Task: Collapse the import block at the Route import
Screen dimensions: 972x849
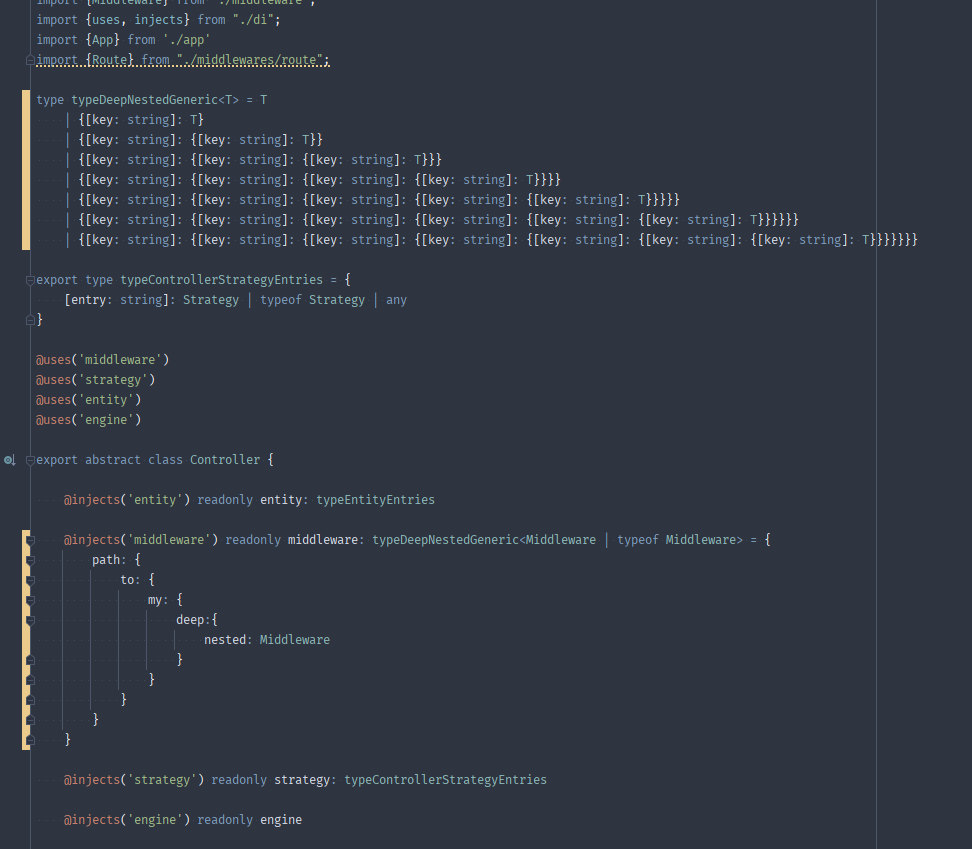Action: [x=30, y=60]
